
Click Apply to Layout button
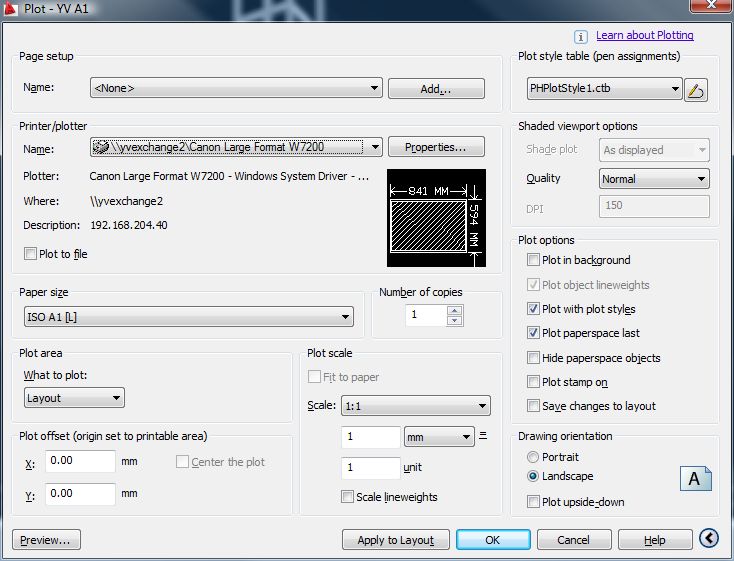(x=396, y=540)
